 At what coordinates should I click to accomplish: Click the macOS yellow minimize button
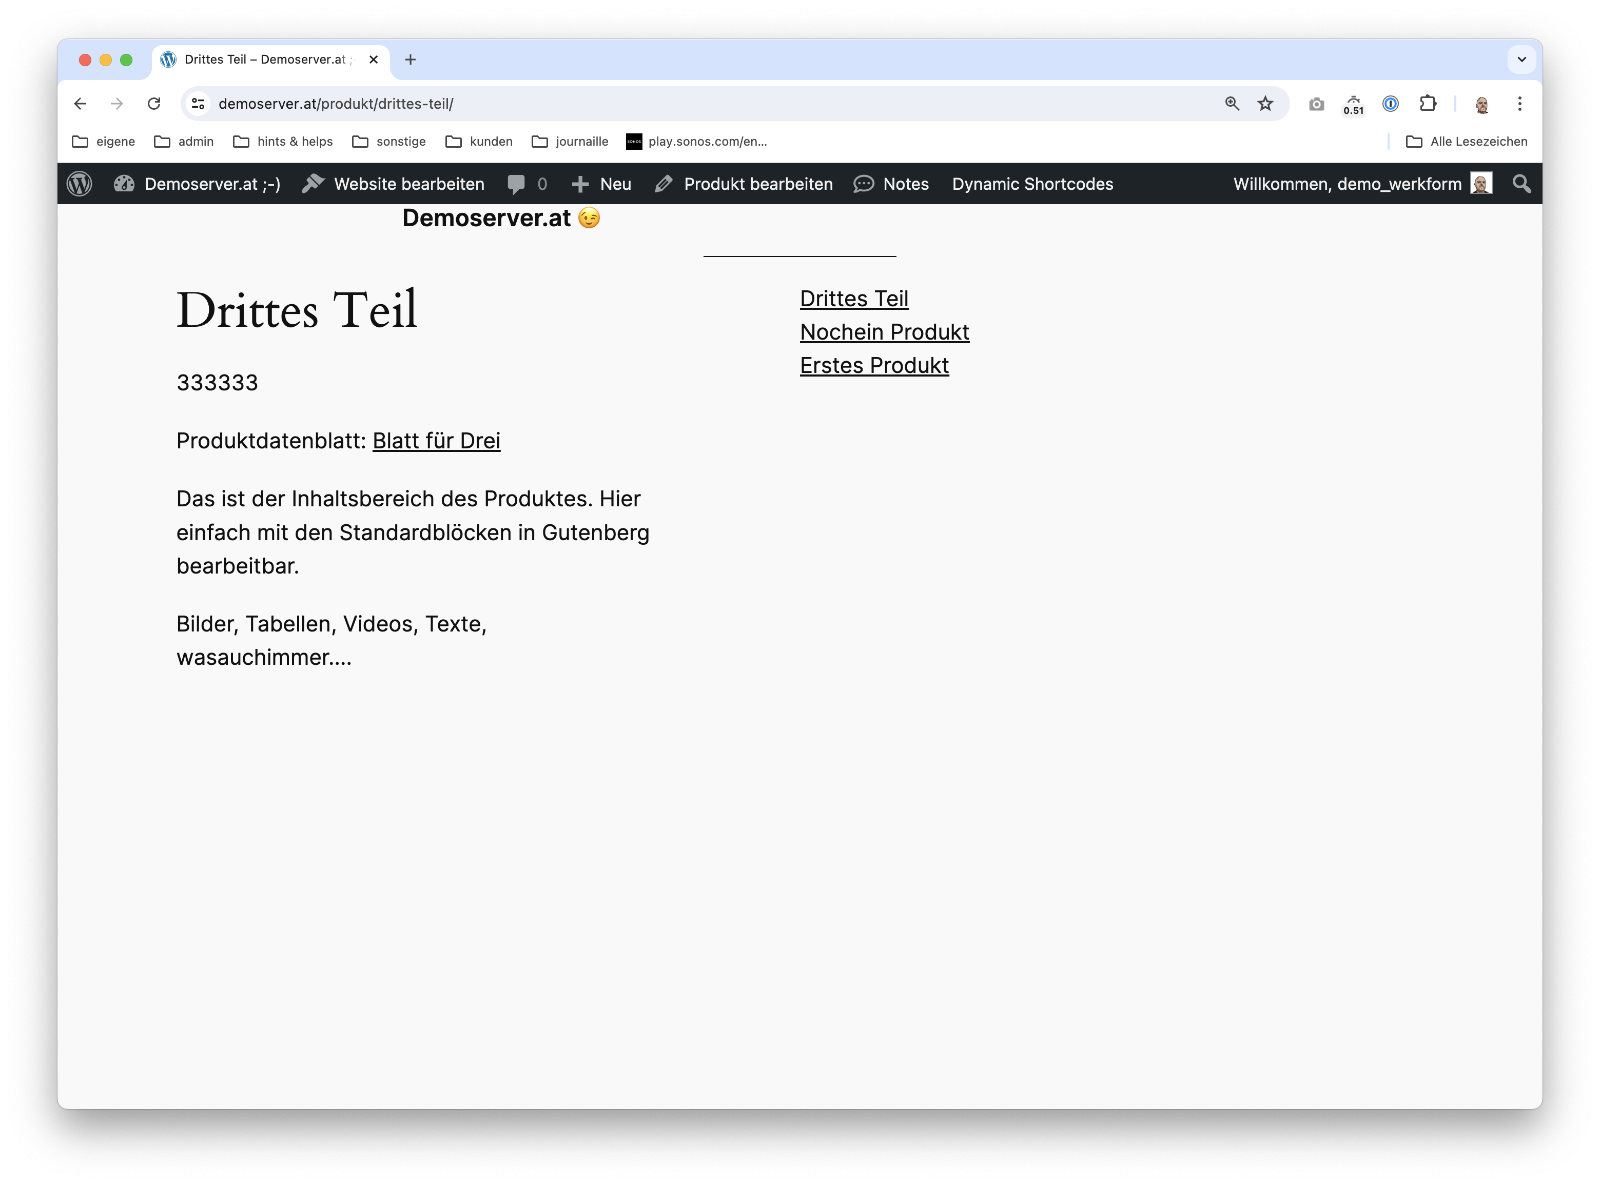[106, 60]
